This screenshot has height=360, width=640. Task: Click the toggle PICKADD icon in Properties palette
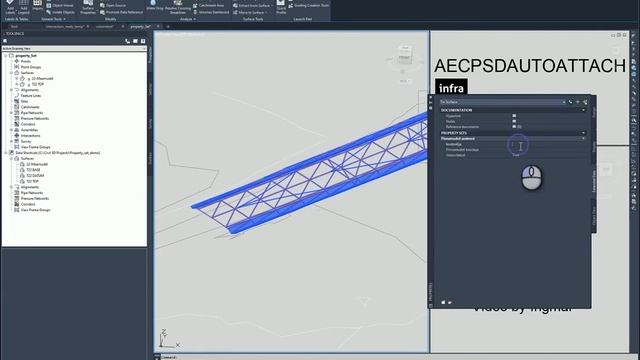coord(570,102)
